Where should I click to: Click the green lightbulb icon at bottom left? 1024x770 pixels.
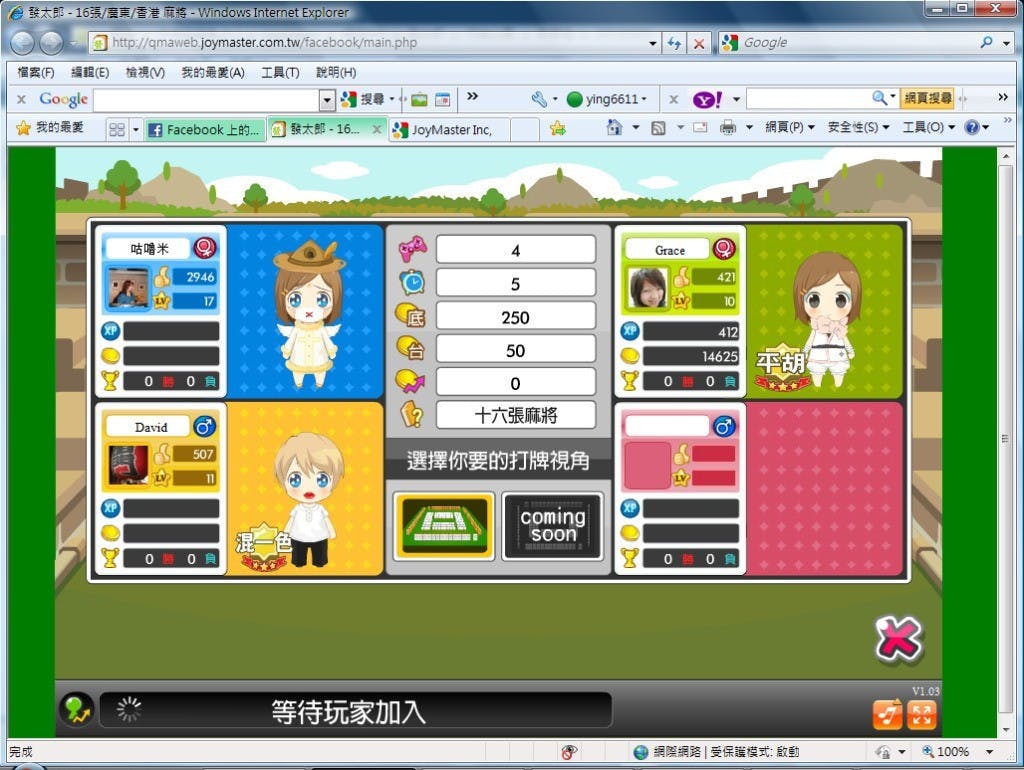77,709
